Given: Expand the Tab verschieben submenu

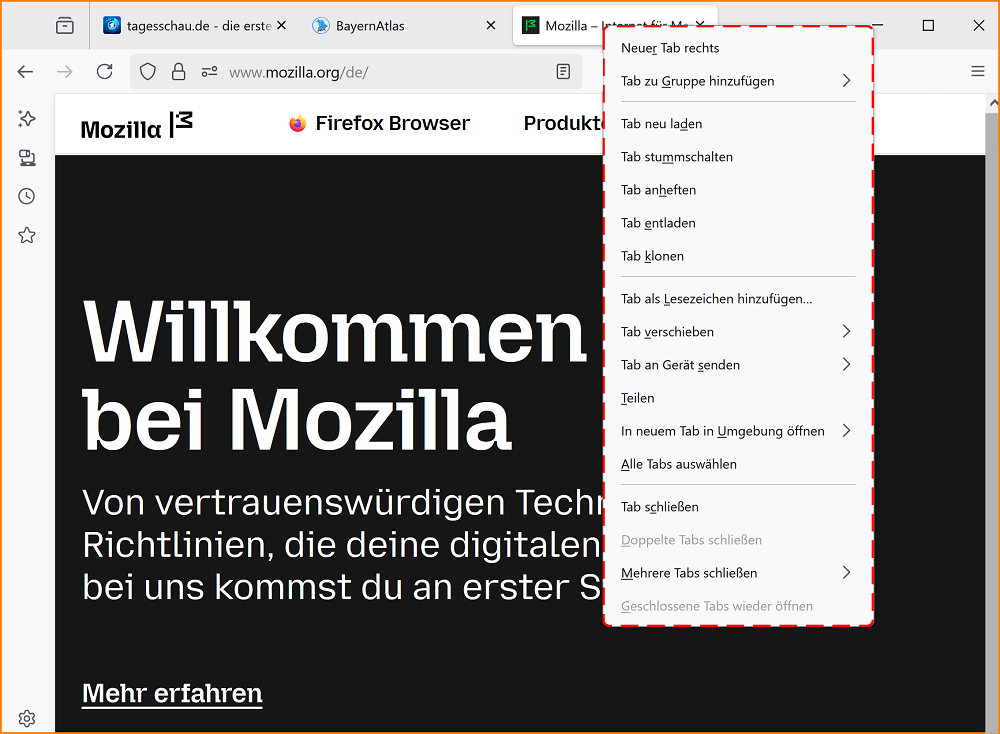Looking at the screenshot, I should [x=667, y=331].
